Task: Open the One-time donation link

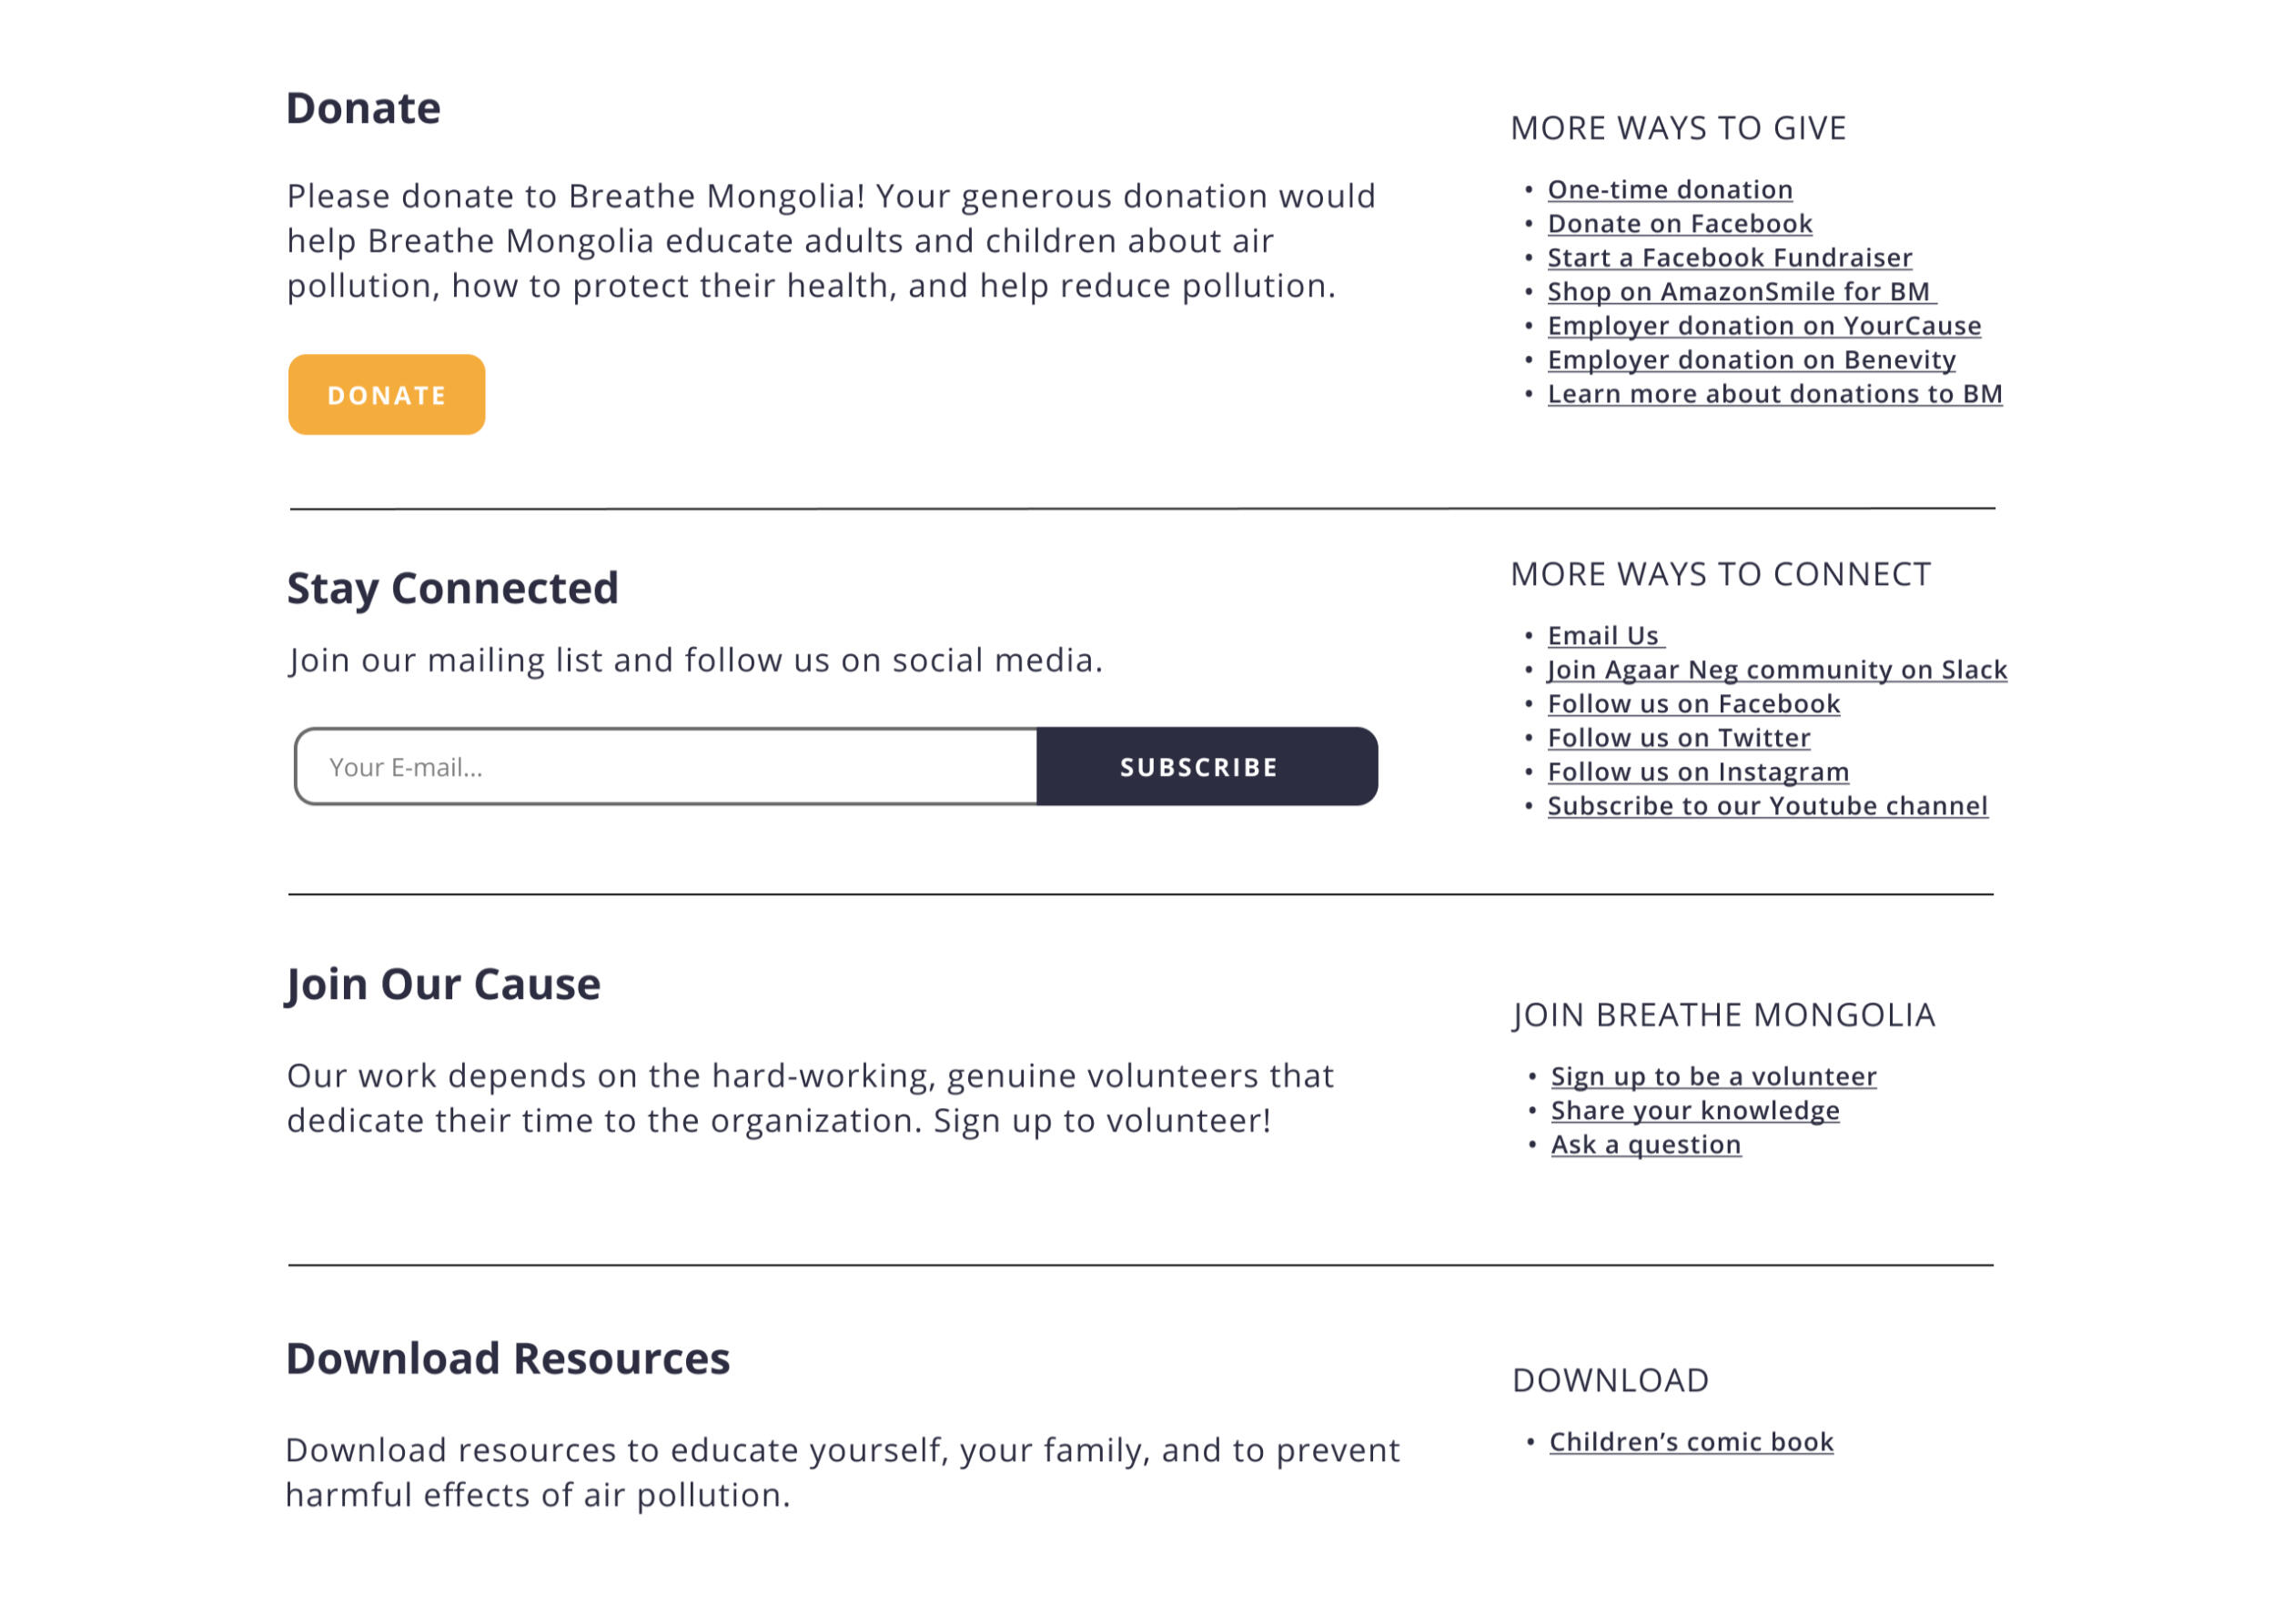Action: click(1669, 190)
